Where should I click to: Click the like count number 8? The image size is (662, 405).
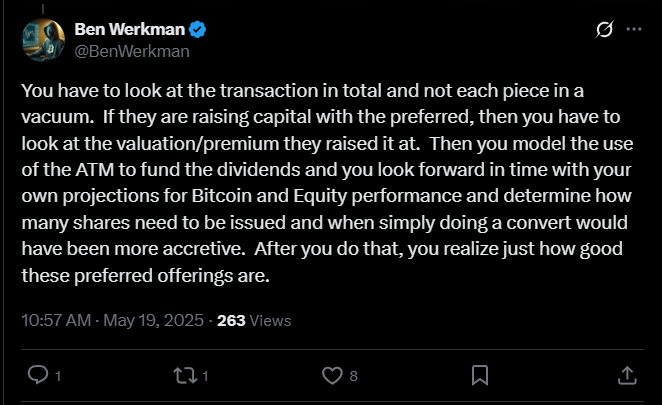click(x=353, y=376)
